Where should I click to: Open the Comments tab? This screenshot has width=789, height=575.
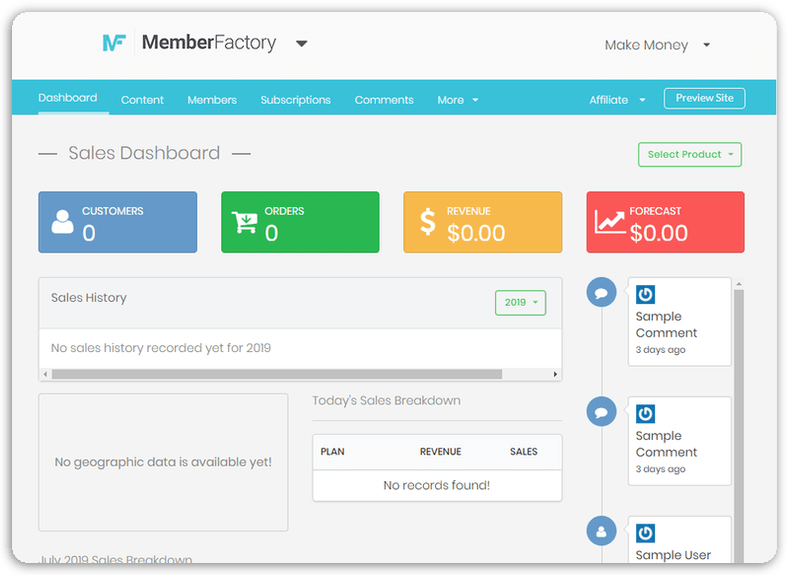[384, 100]
